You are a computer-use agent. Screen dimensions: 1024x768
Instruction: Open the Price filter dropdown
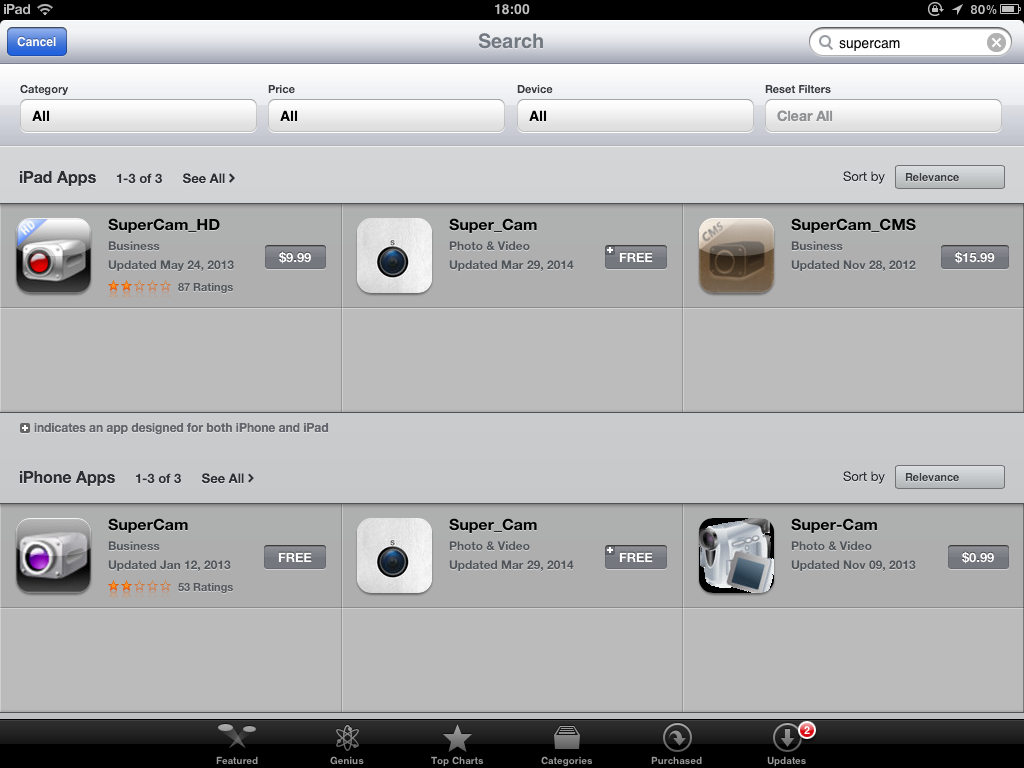point(387,116)
